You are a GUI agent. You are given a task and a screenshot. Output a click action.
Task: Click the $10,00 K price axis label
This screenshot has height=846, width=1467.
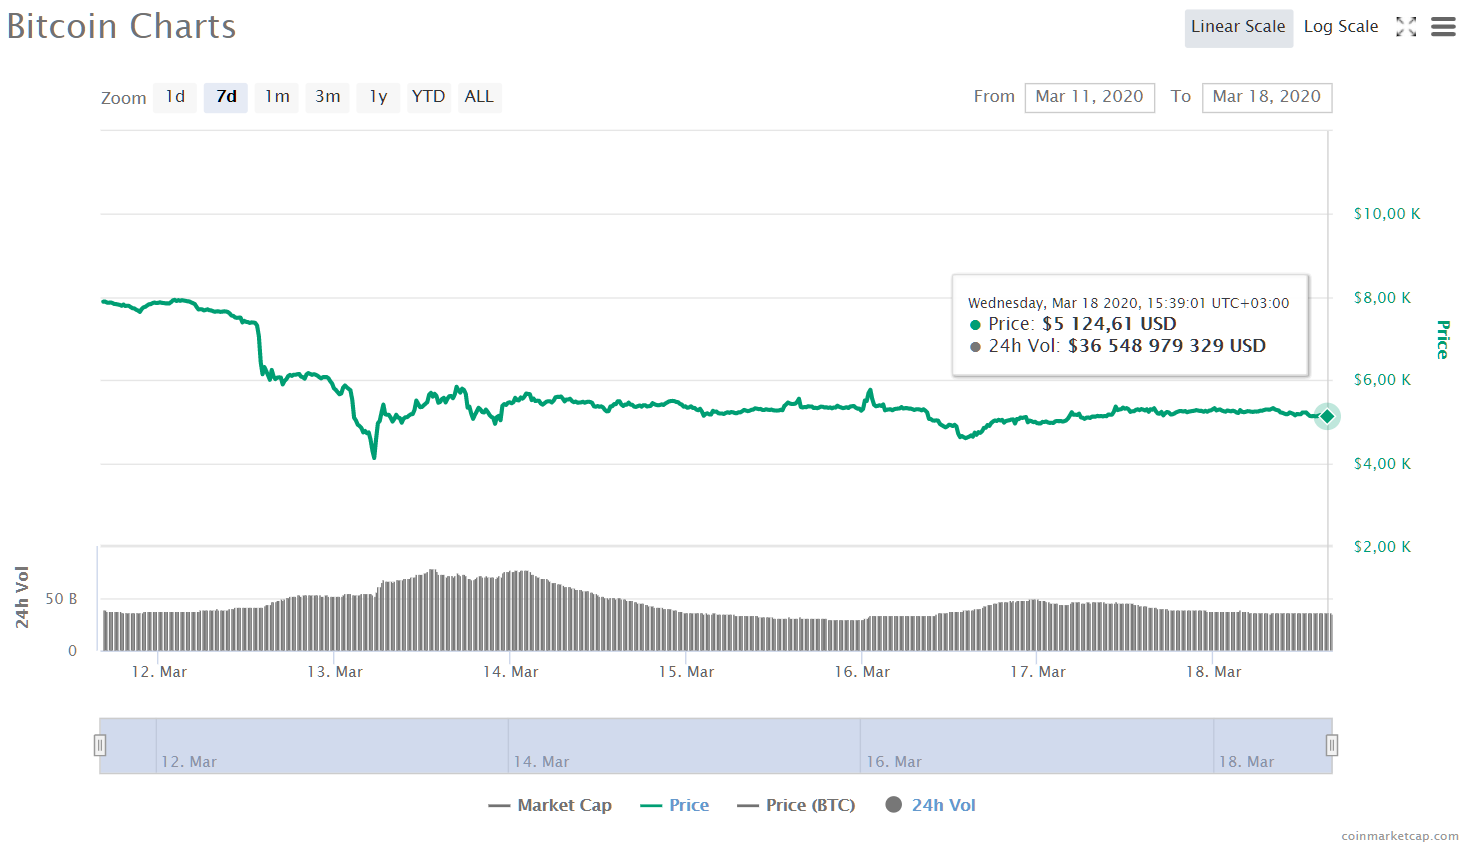[1387, 214]
